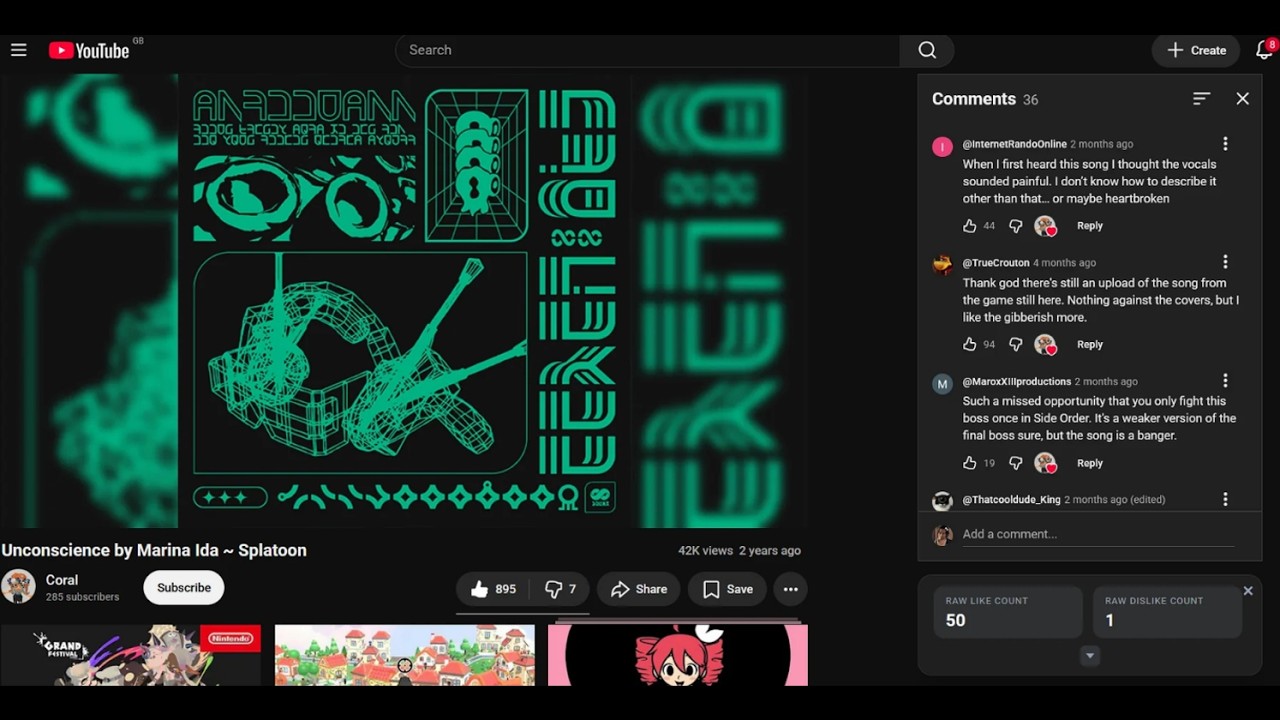The width and height of the screenshot is (1280, 720).
Task: Dislike the video showing 7 dislikes
Action: point(560,589)
